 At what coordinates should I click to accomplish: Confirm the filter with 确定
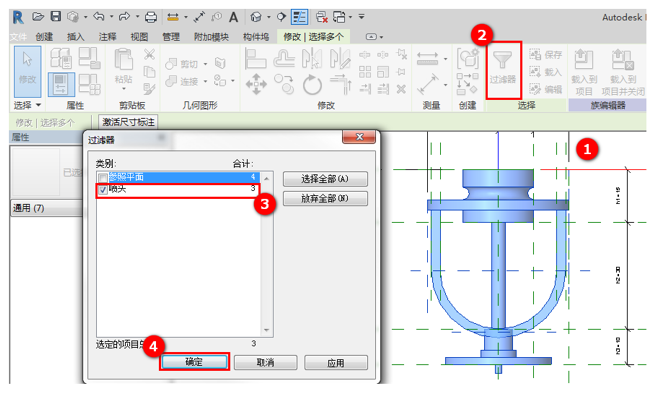[194, 362]
